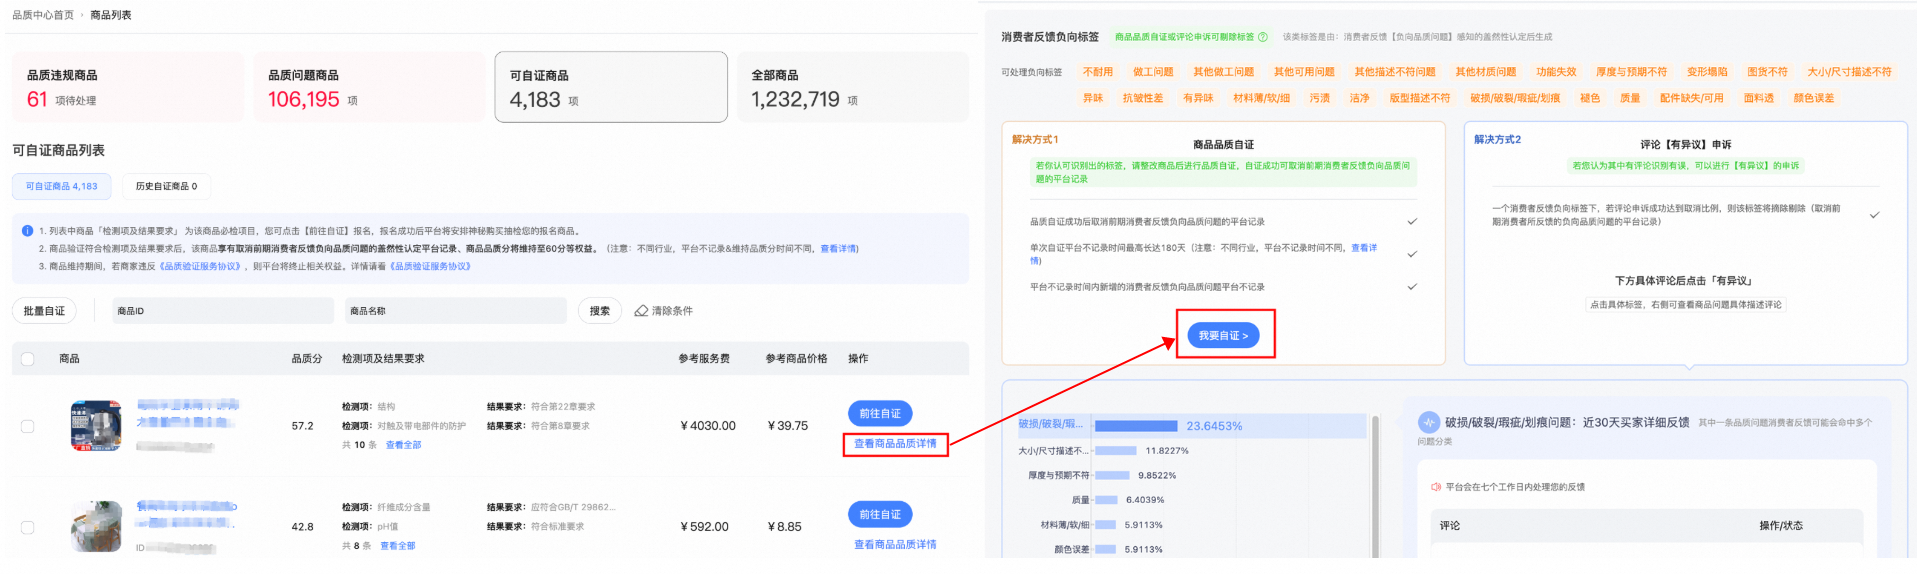Select the 面料透 tag
The image size is (1917, 574).
[1759, 98]
